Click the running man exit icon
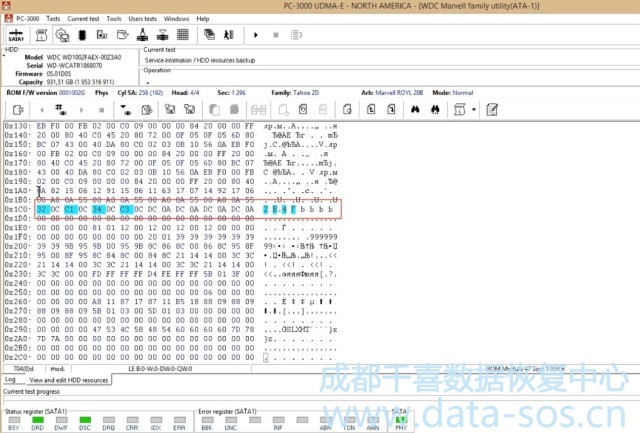The width and height of the screenshot is (640, 433). point(229,35)
